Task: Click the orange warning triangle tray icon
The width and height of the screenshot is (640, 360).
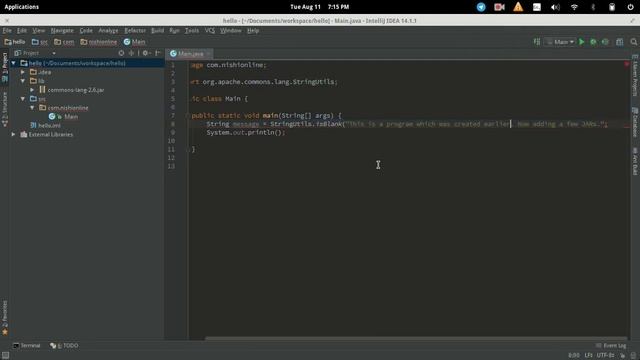Action: tap(518, 7)
